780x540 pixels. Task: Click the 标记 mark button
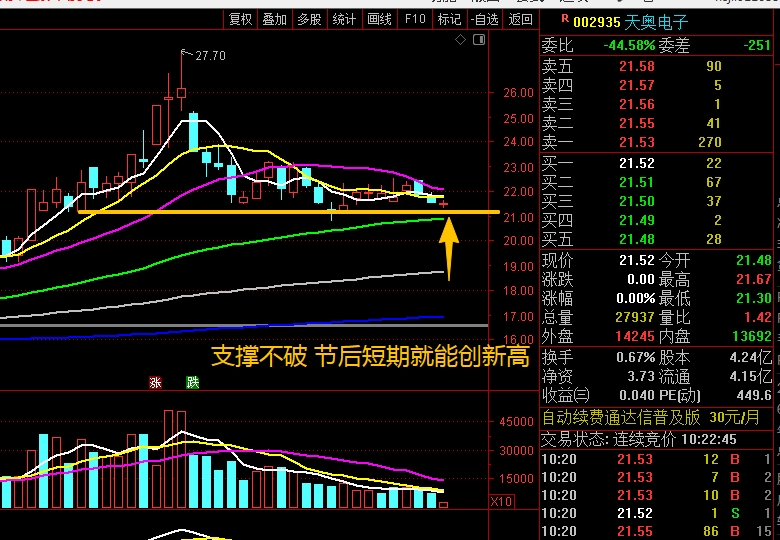coord(449,19)
